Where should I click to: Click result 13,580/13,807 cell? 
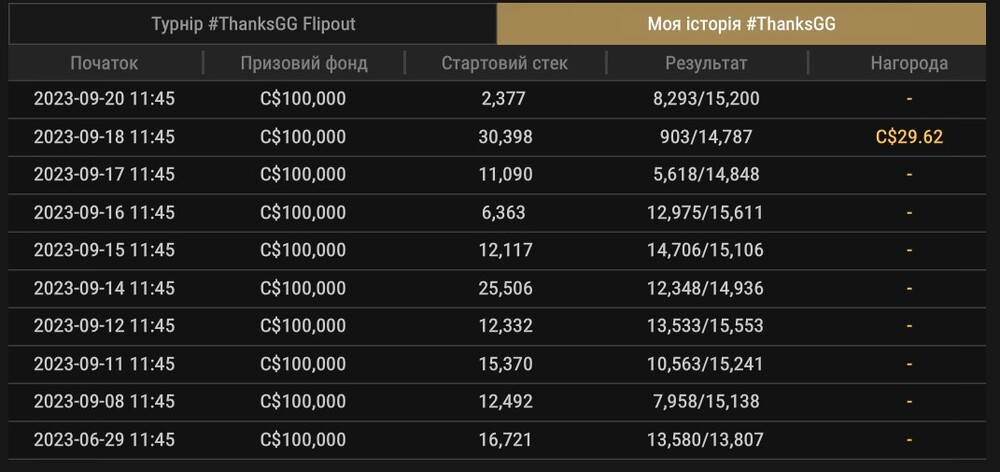[x=705, y=439]
